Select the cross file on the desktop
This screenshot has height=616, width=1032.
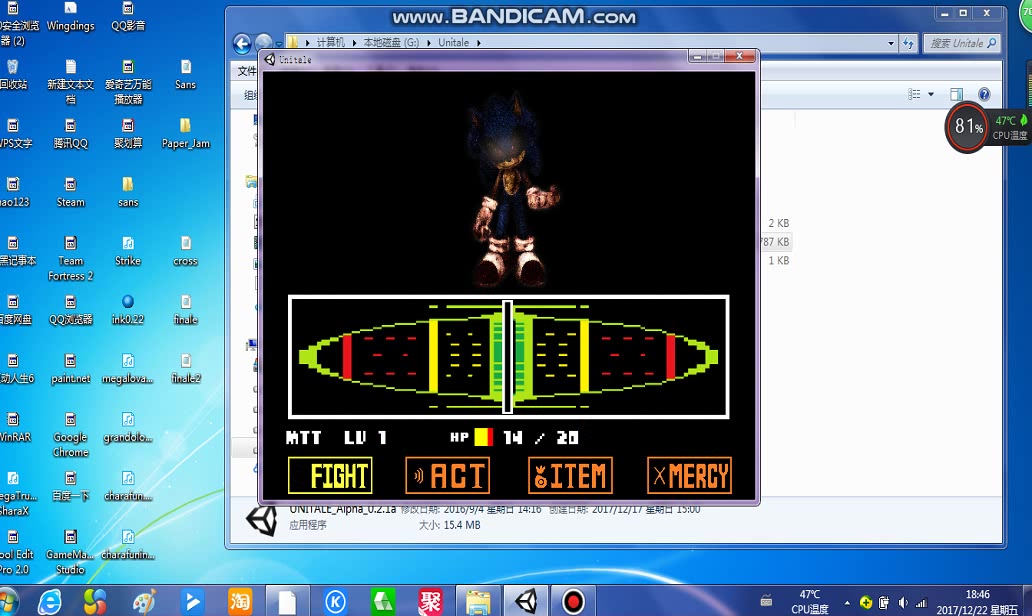(x=186, y=251)
